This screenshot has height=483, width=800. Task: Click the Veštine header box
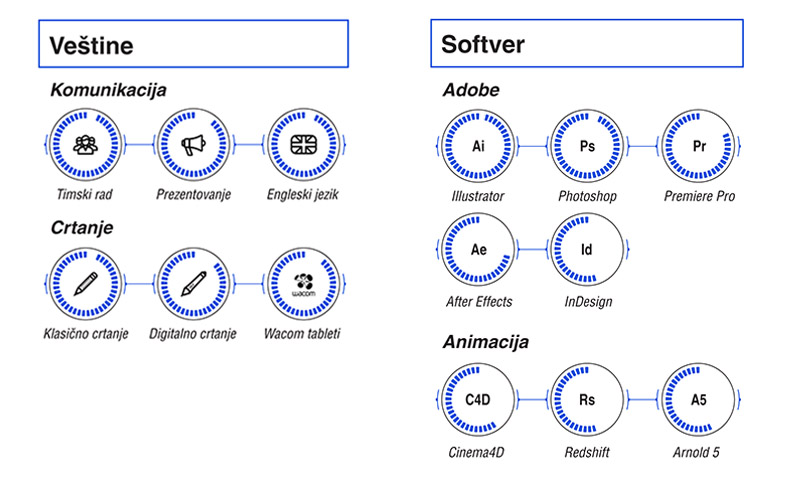[193, 44]
